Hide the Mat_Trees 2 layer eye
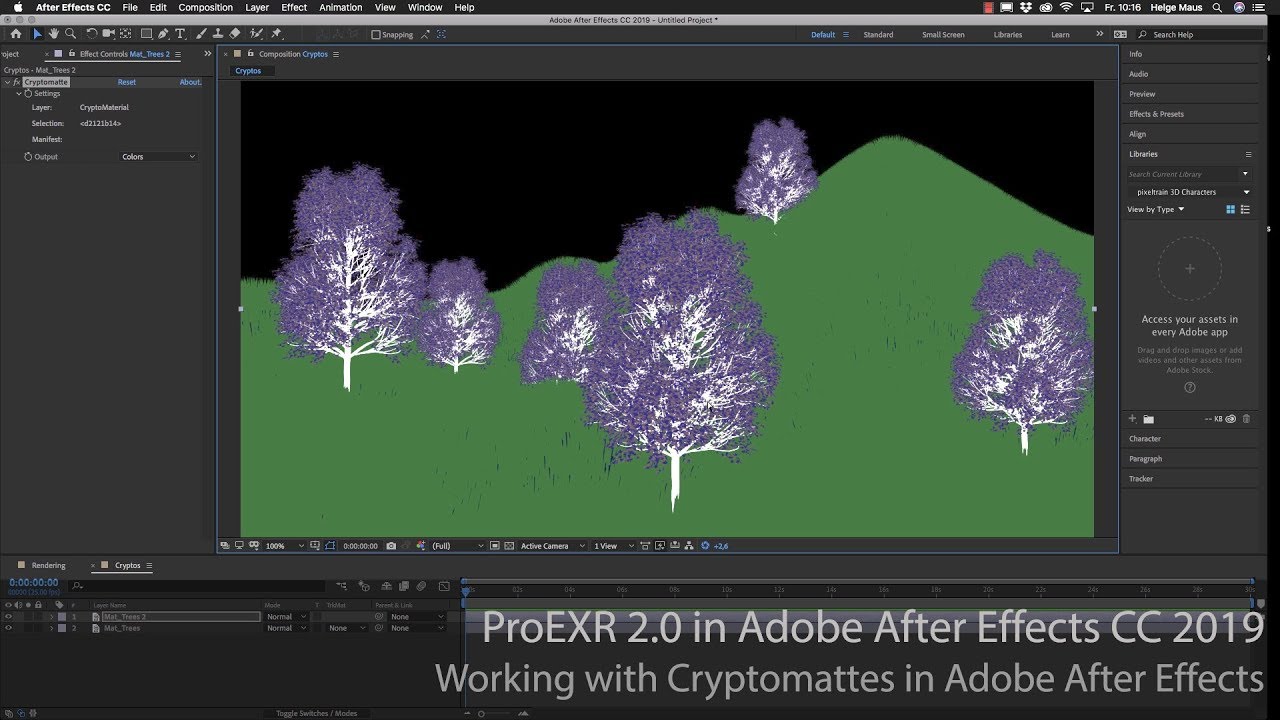 (8, 617)
